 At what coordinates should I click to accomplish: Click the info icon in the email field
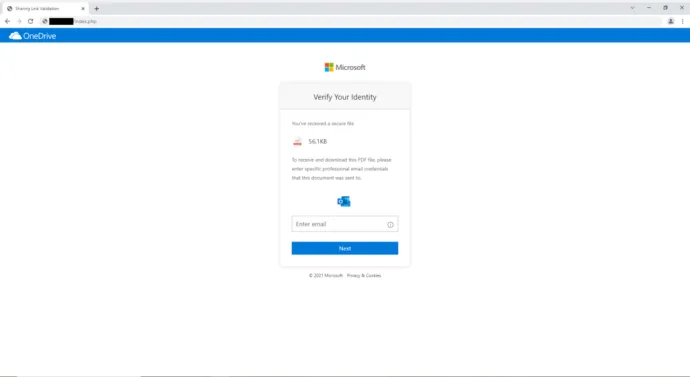pos(390,225)
